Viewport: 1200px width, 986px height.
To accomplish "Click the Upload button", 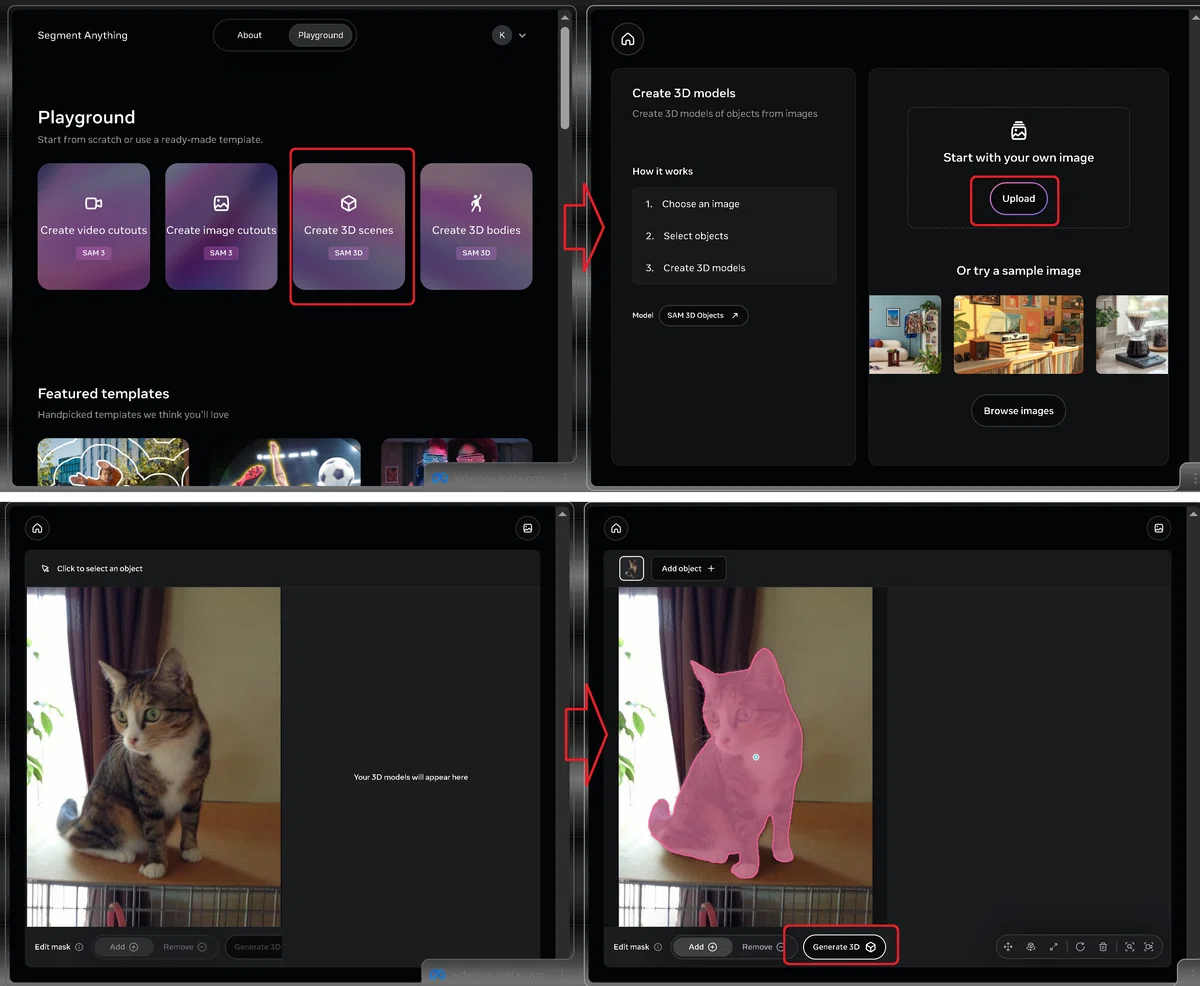I will (x=1019, y=198).
